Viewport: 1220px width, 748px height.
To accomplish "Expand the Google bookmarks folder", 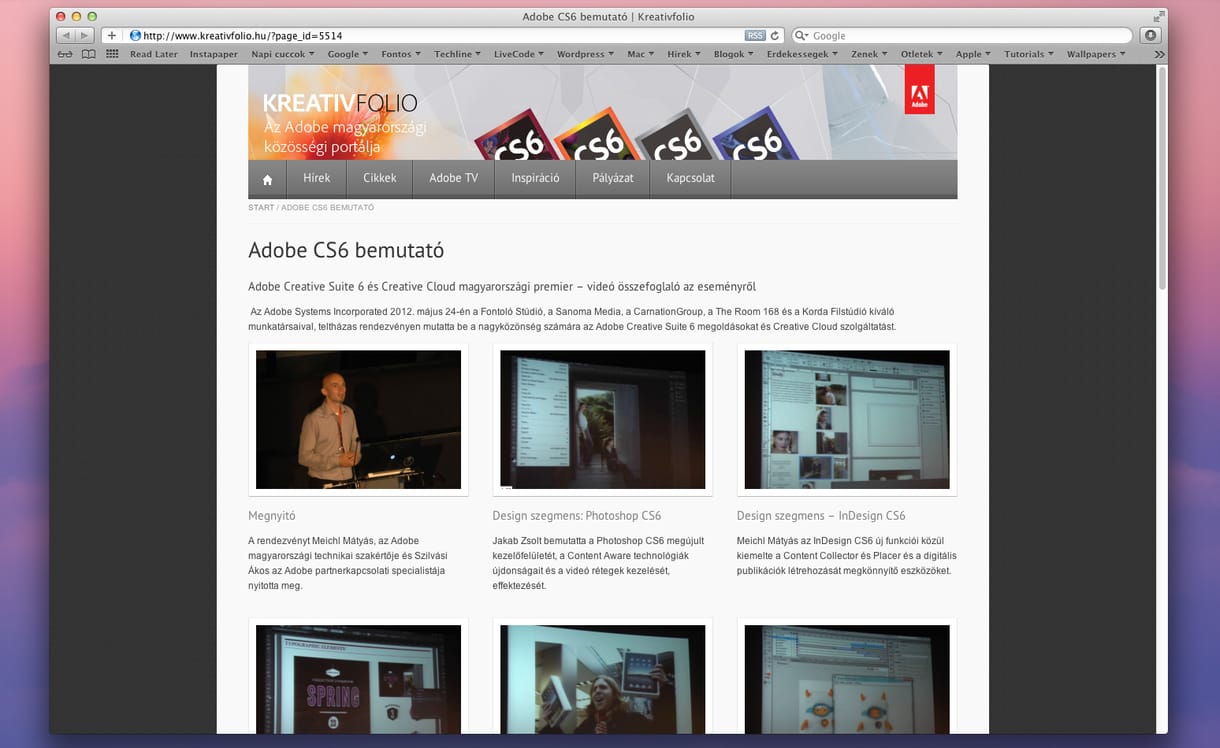I will [348, 54].
